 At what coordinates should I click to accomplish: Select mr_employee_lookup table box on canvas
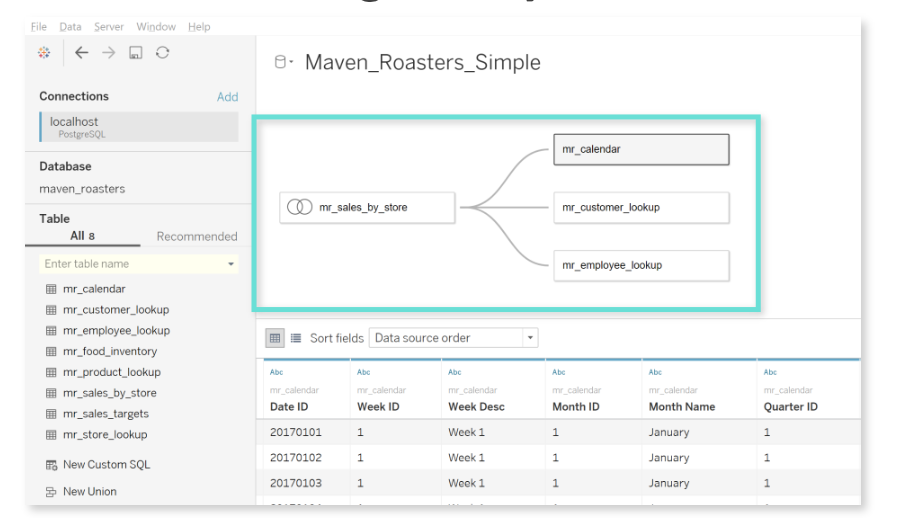tap(641, 265)
